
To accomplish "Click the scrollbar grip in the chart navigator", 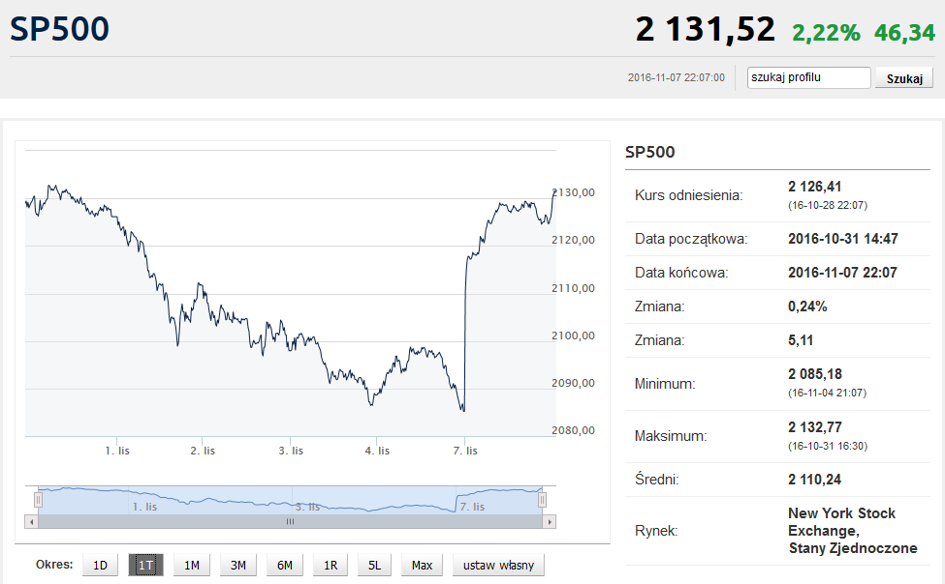I will click(290, 522).
